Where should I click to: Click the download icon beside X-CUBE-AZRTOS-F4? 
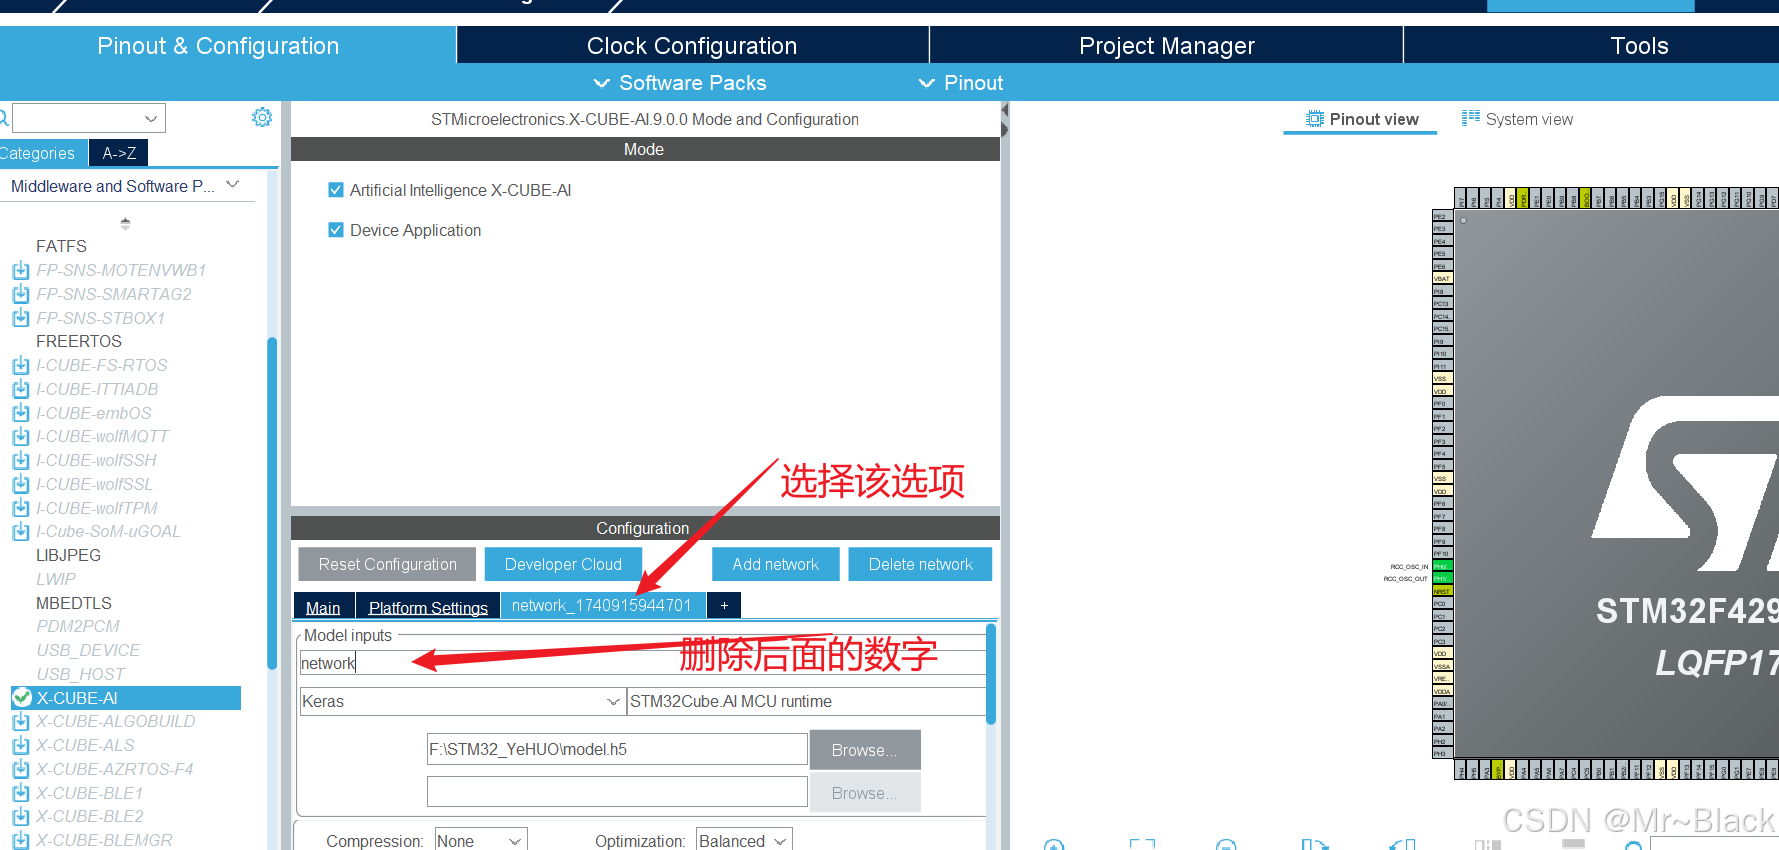pyautogui.click(x=20, y=769)
